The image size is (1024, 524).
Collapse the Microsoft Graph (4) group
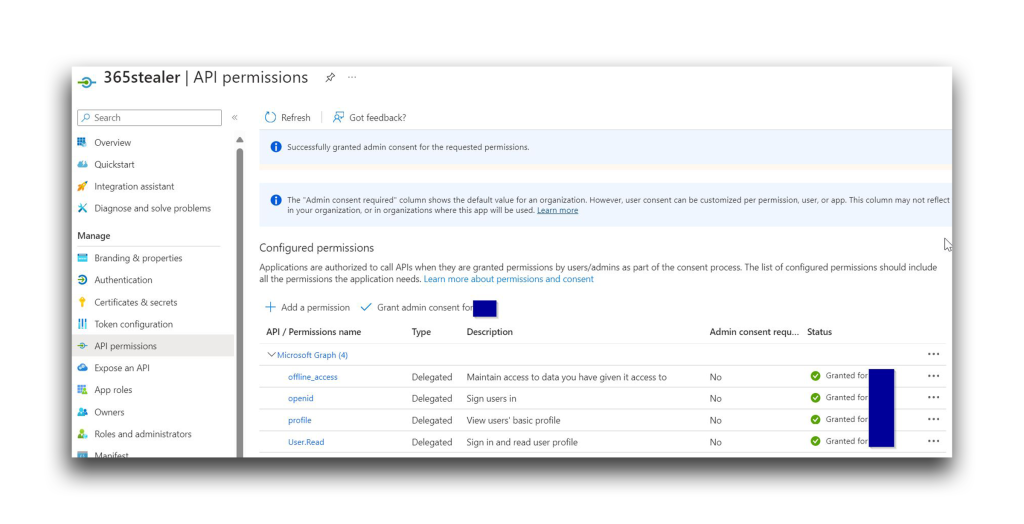click(271, 355)
